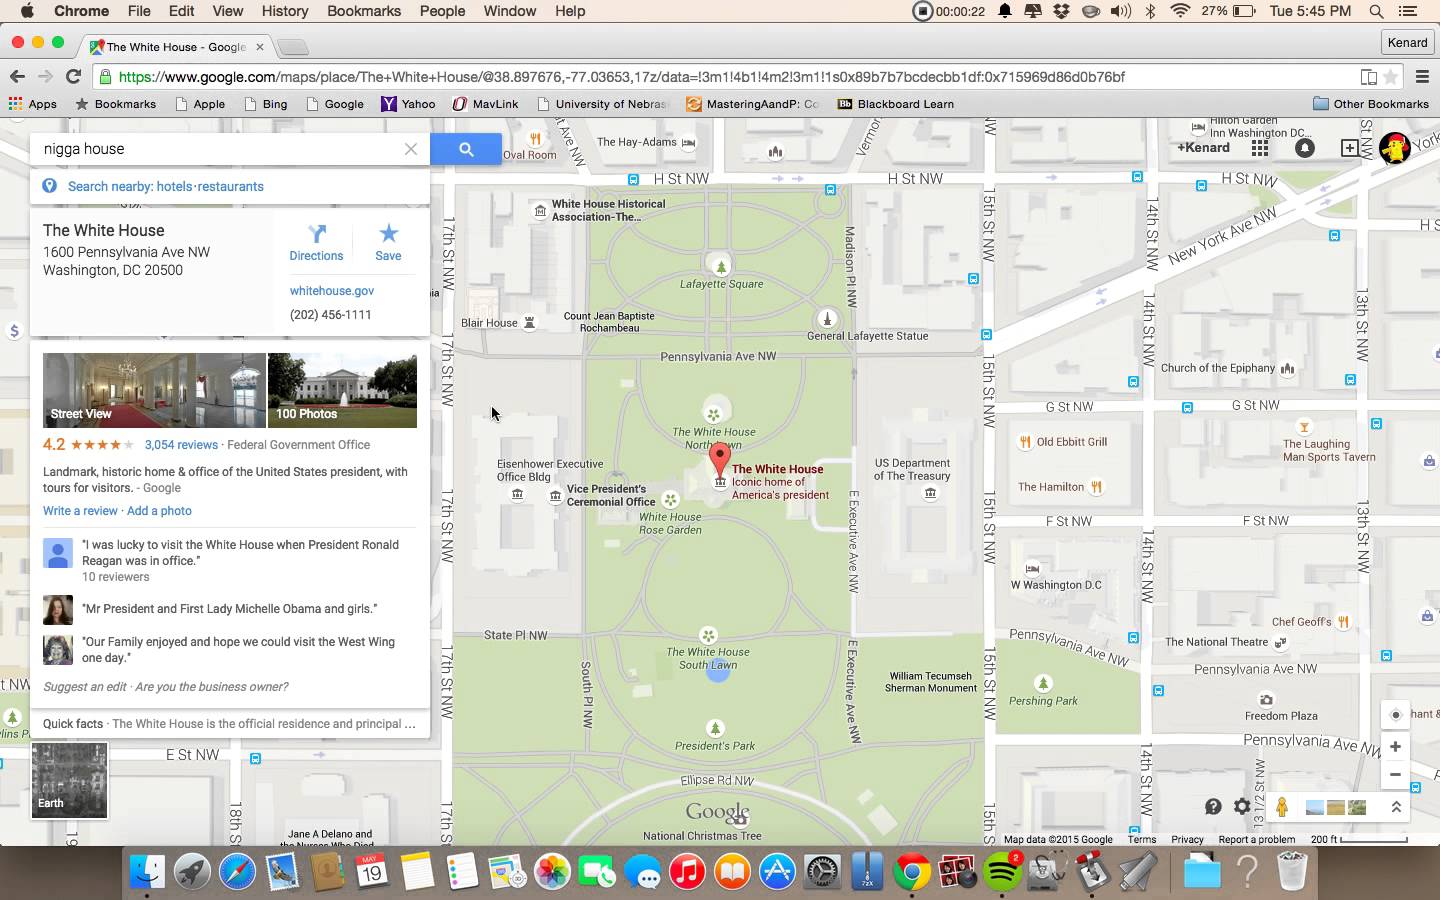
Task: Click Are you the business owner?
Action: (x=211, y=687)
